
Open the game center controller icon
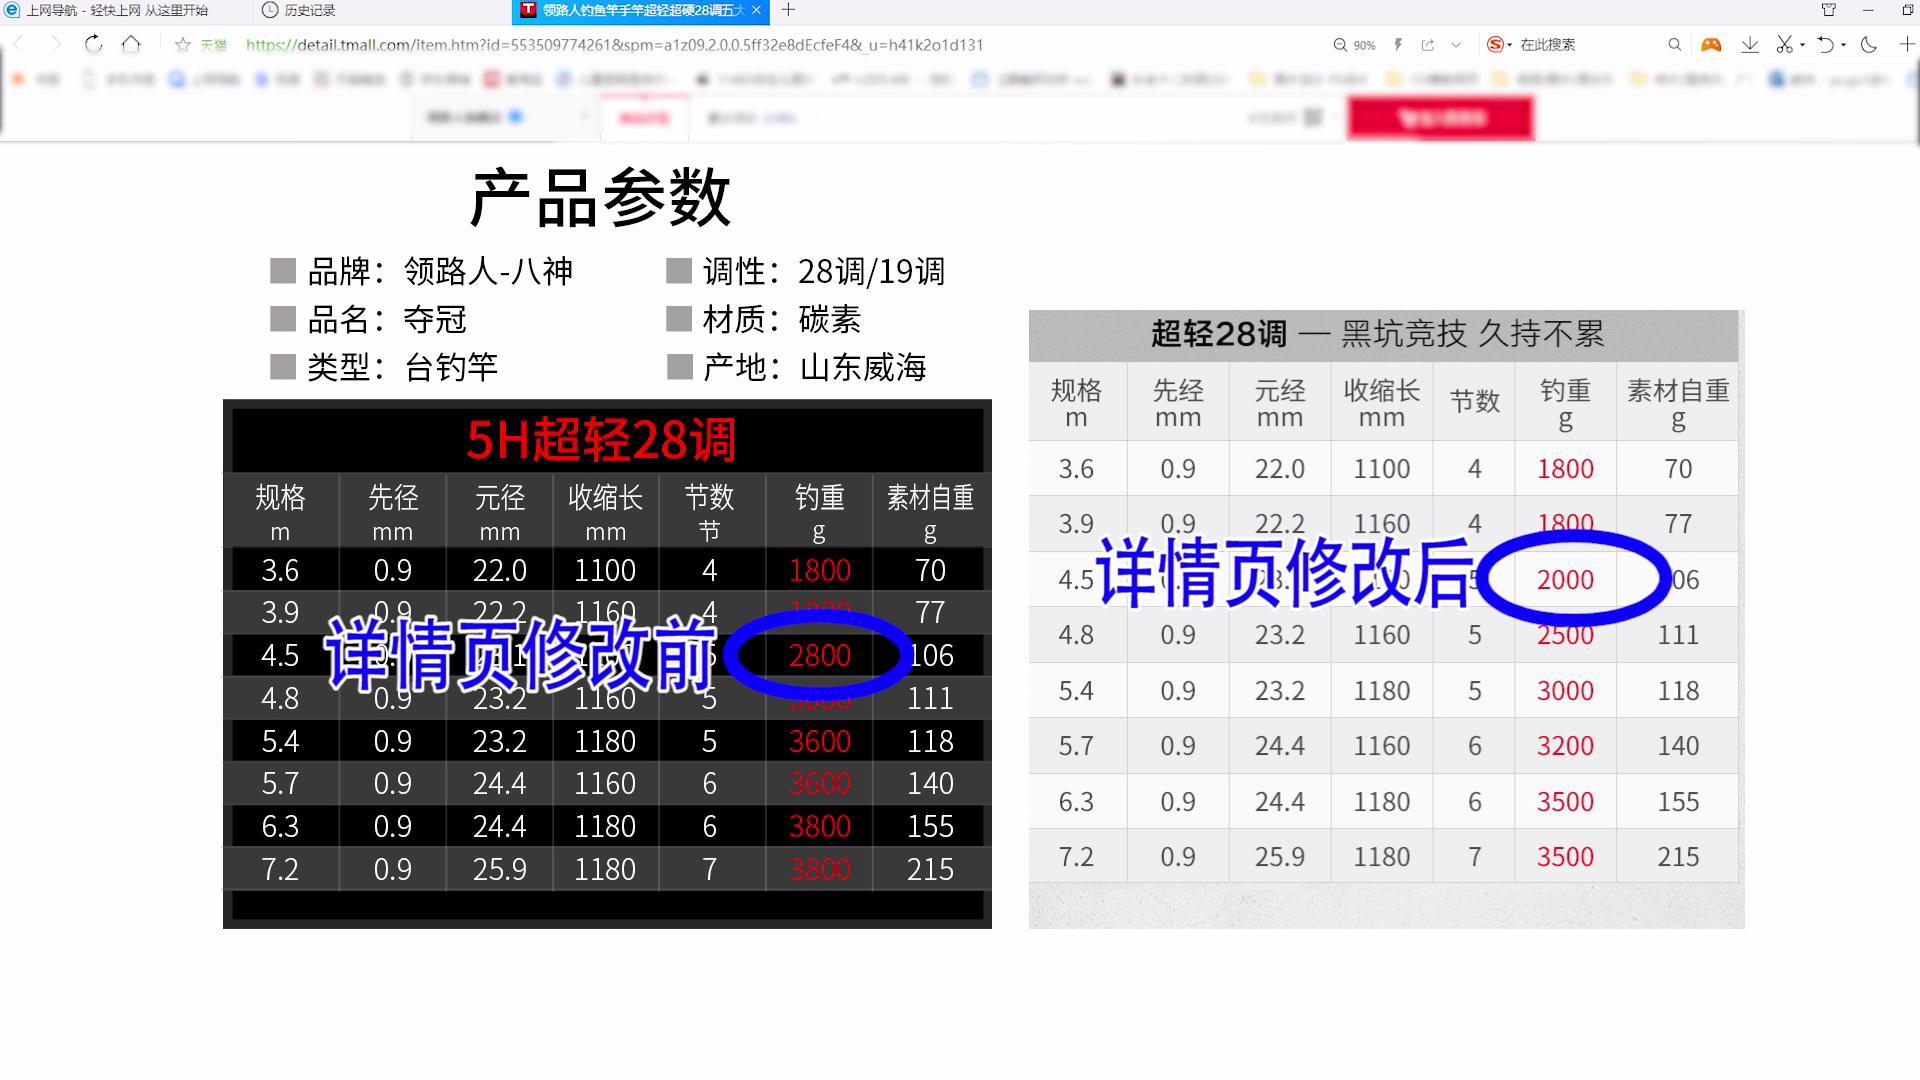[x=1711, y=44]
